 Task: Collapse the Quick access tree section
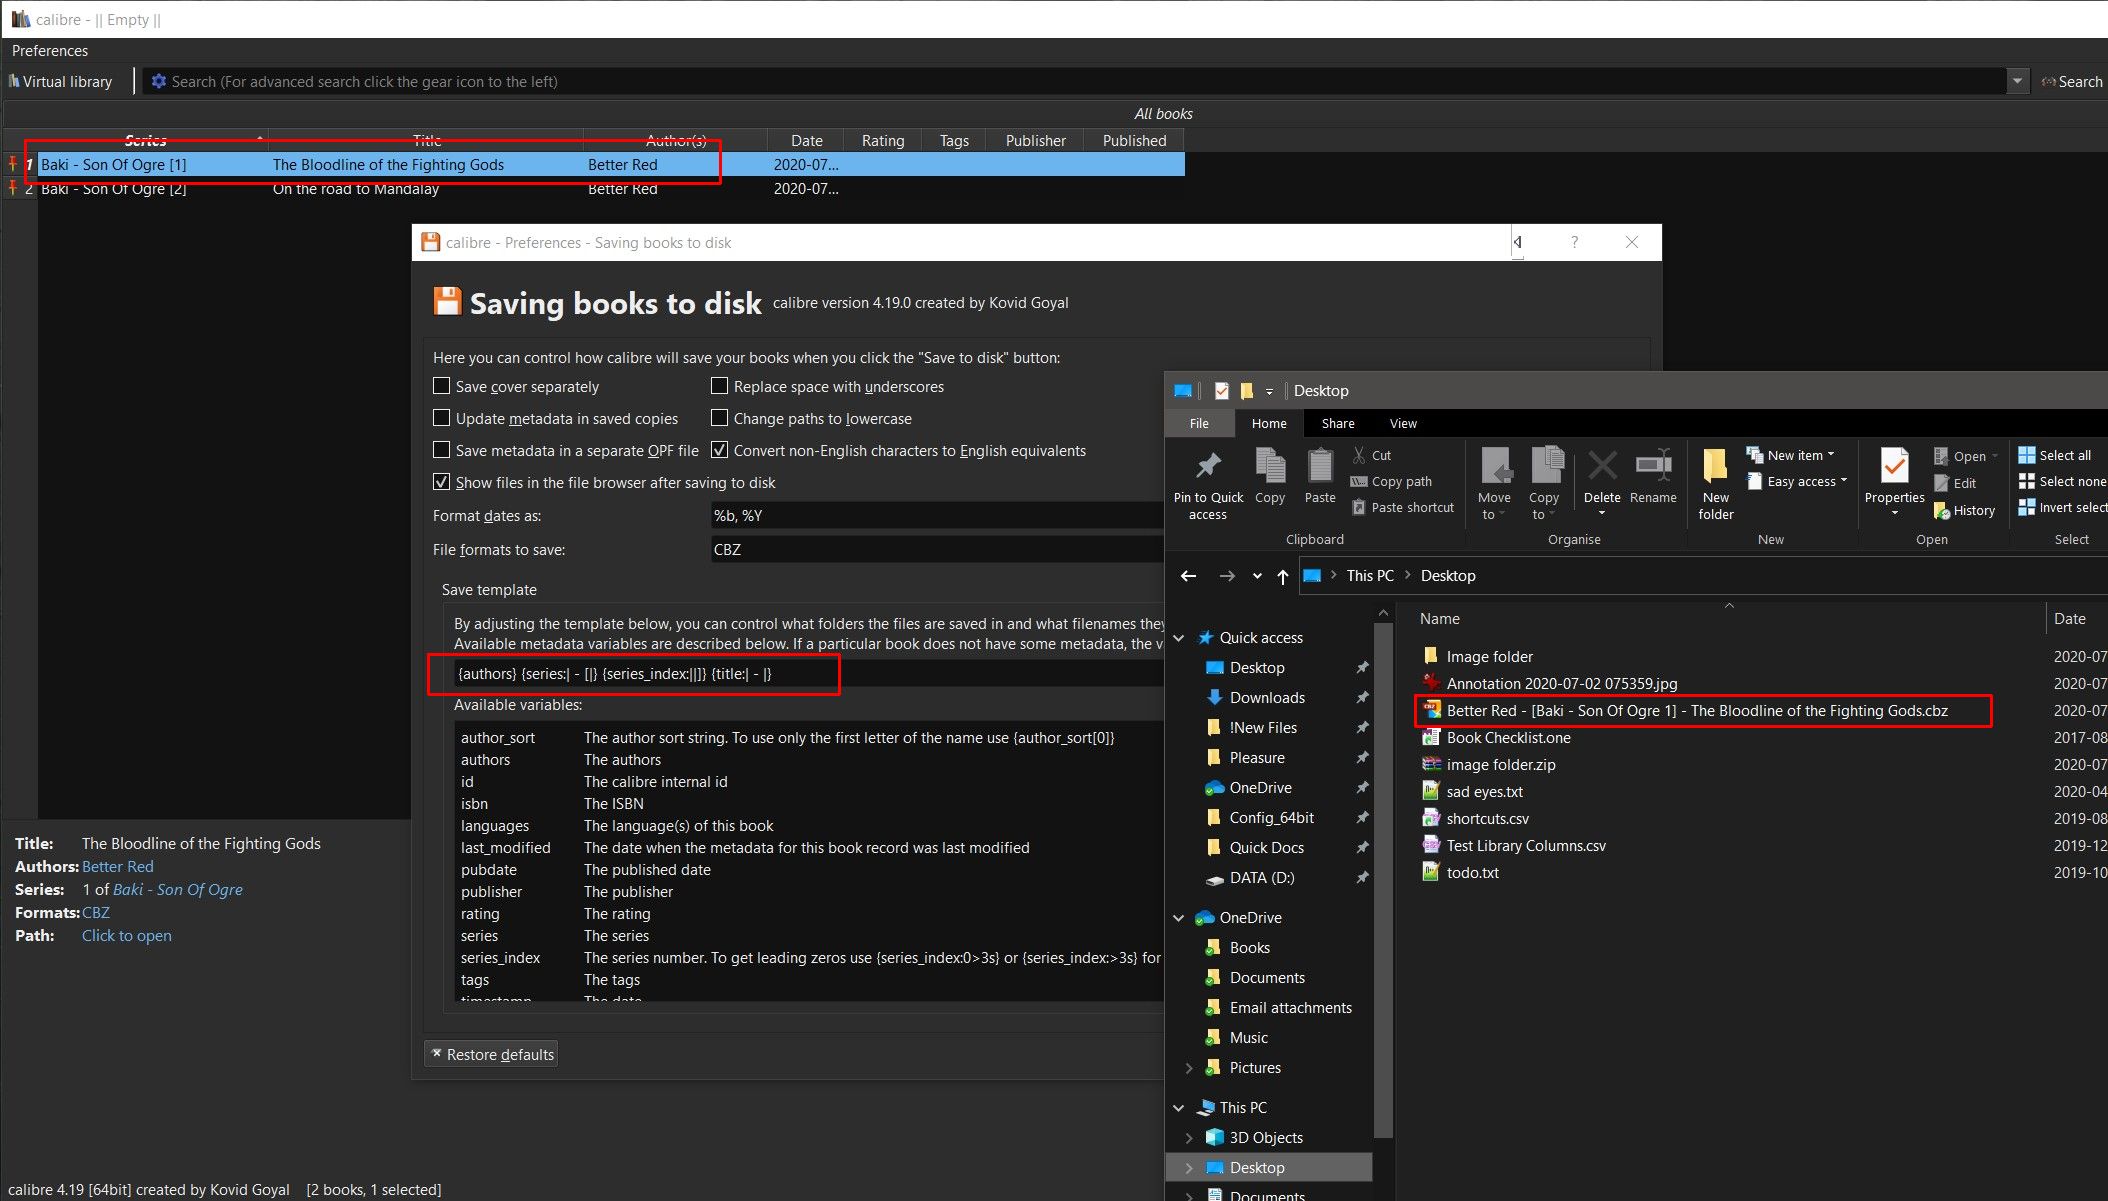tap(1179, 638)
